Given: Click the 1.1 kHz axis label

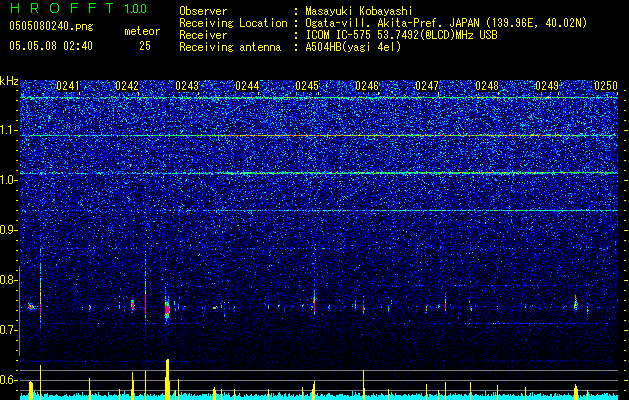Looking at the screenshot, I should pyautogui.click(x=8, y=130).
